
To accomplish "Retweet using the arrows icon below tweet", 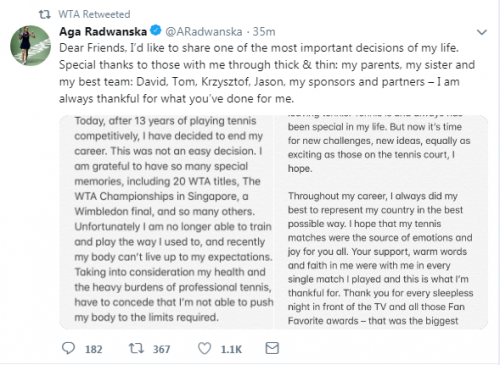I will [x=136, y=349].
